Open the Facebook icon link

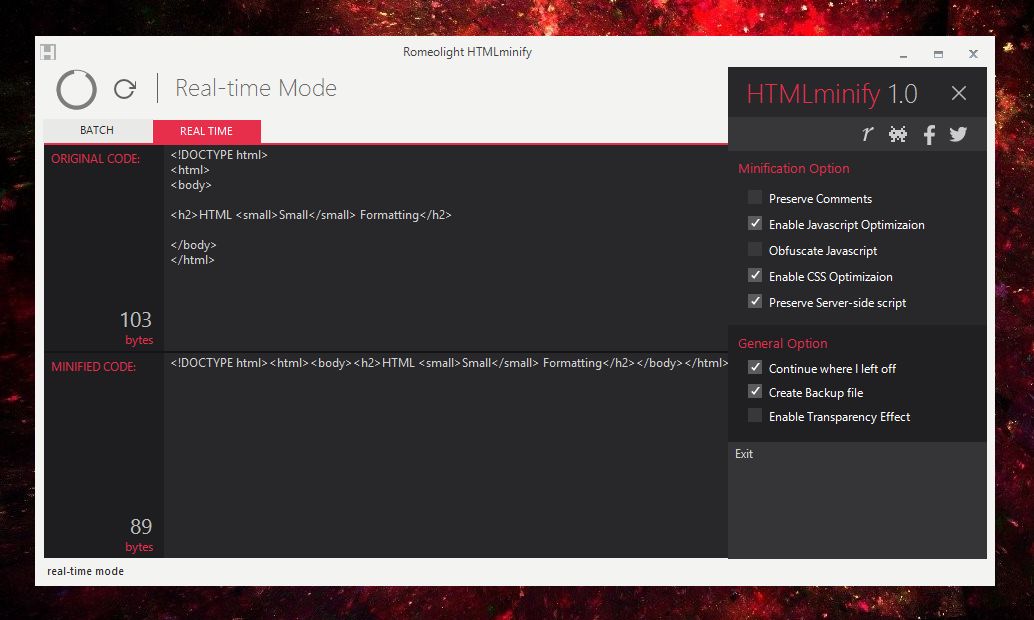coord(929,135)
